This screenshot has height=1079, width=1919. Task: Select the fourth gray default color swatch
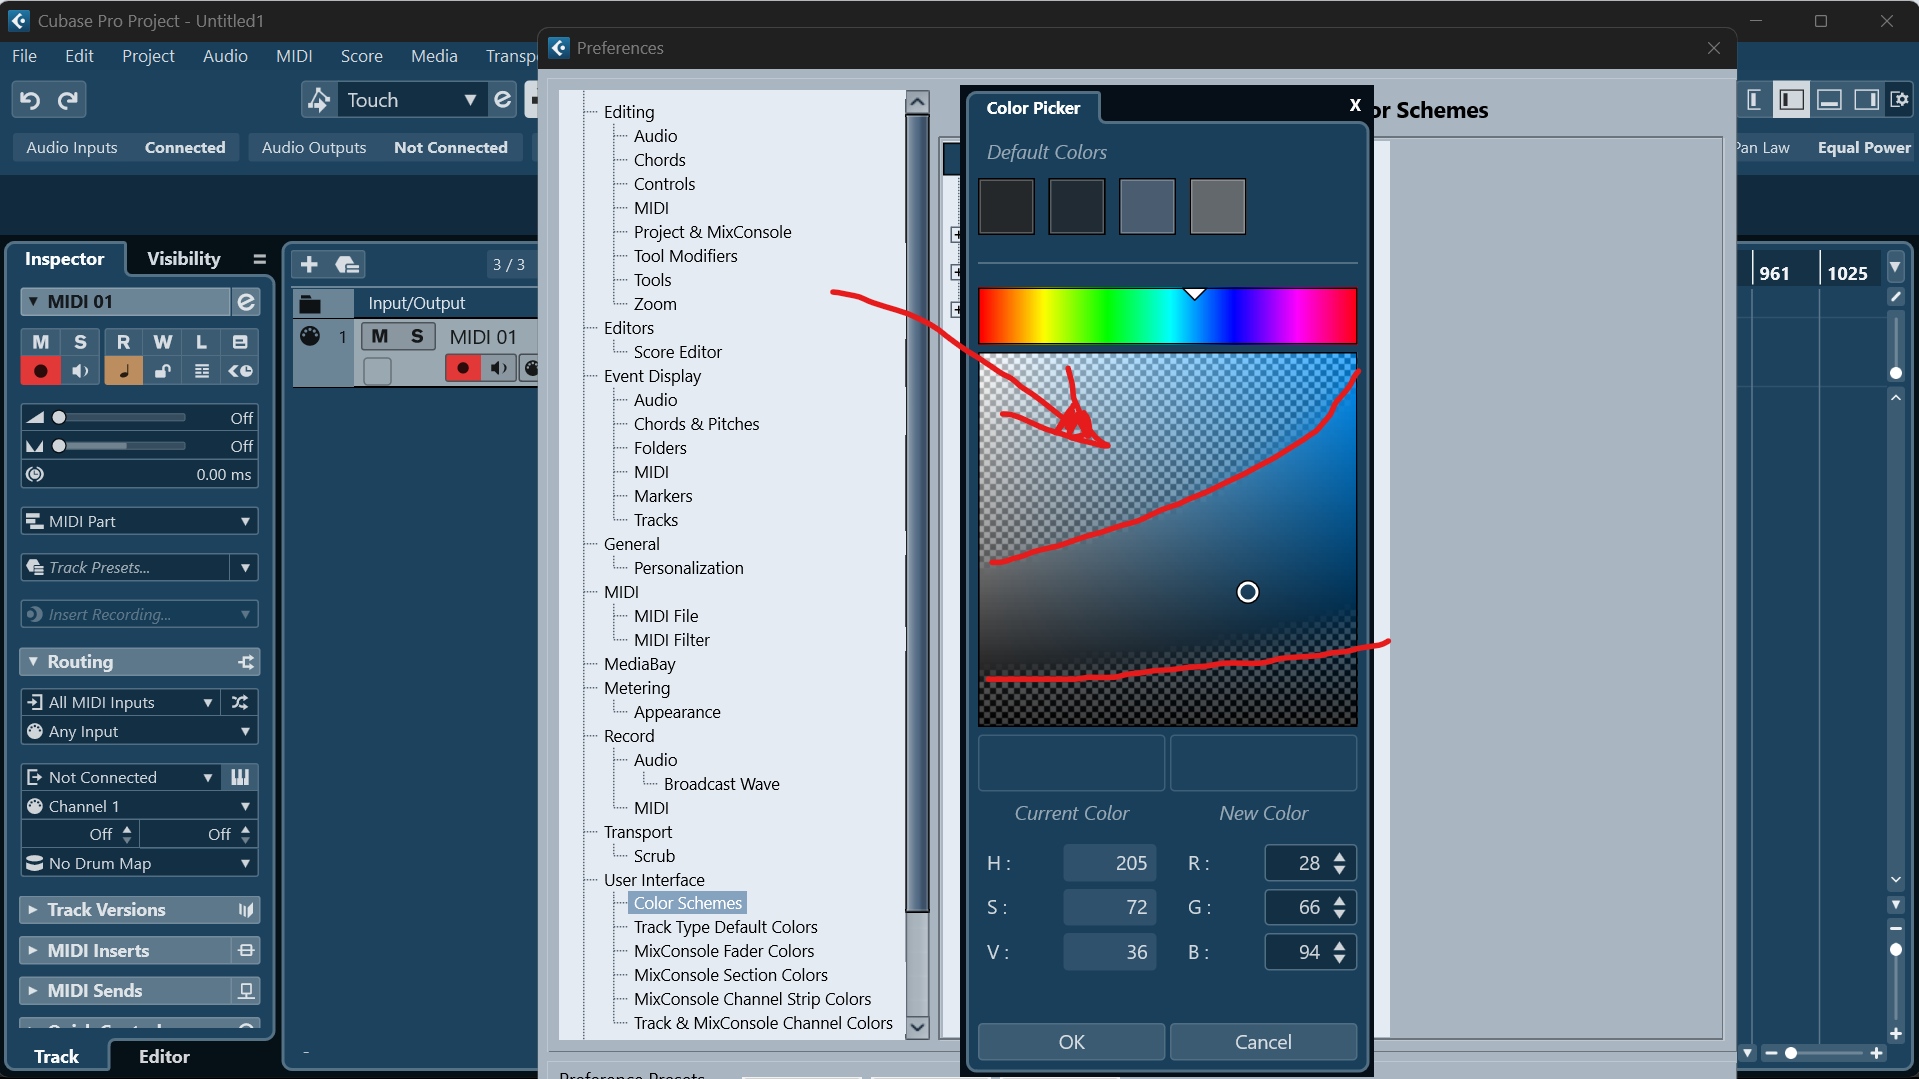click(x=1217, y=207)
